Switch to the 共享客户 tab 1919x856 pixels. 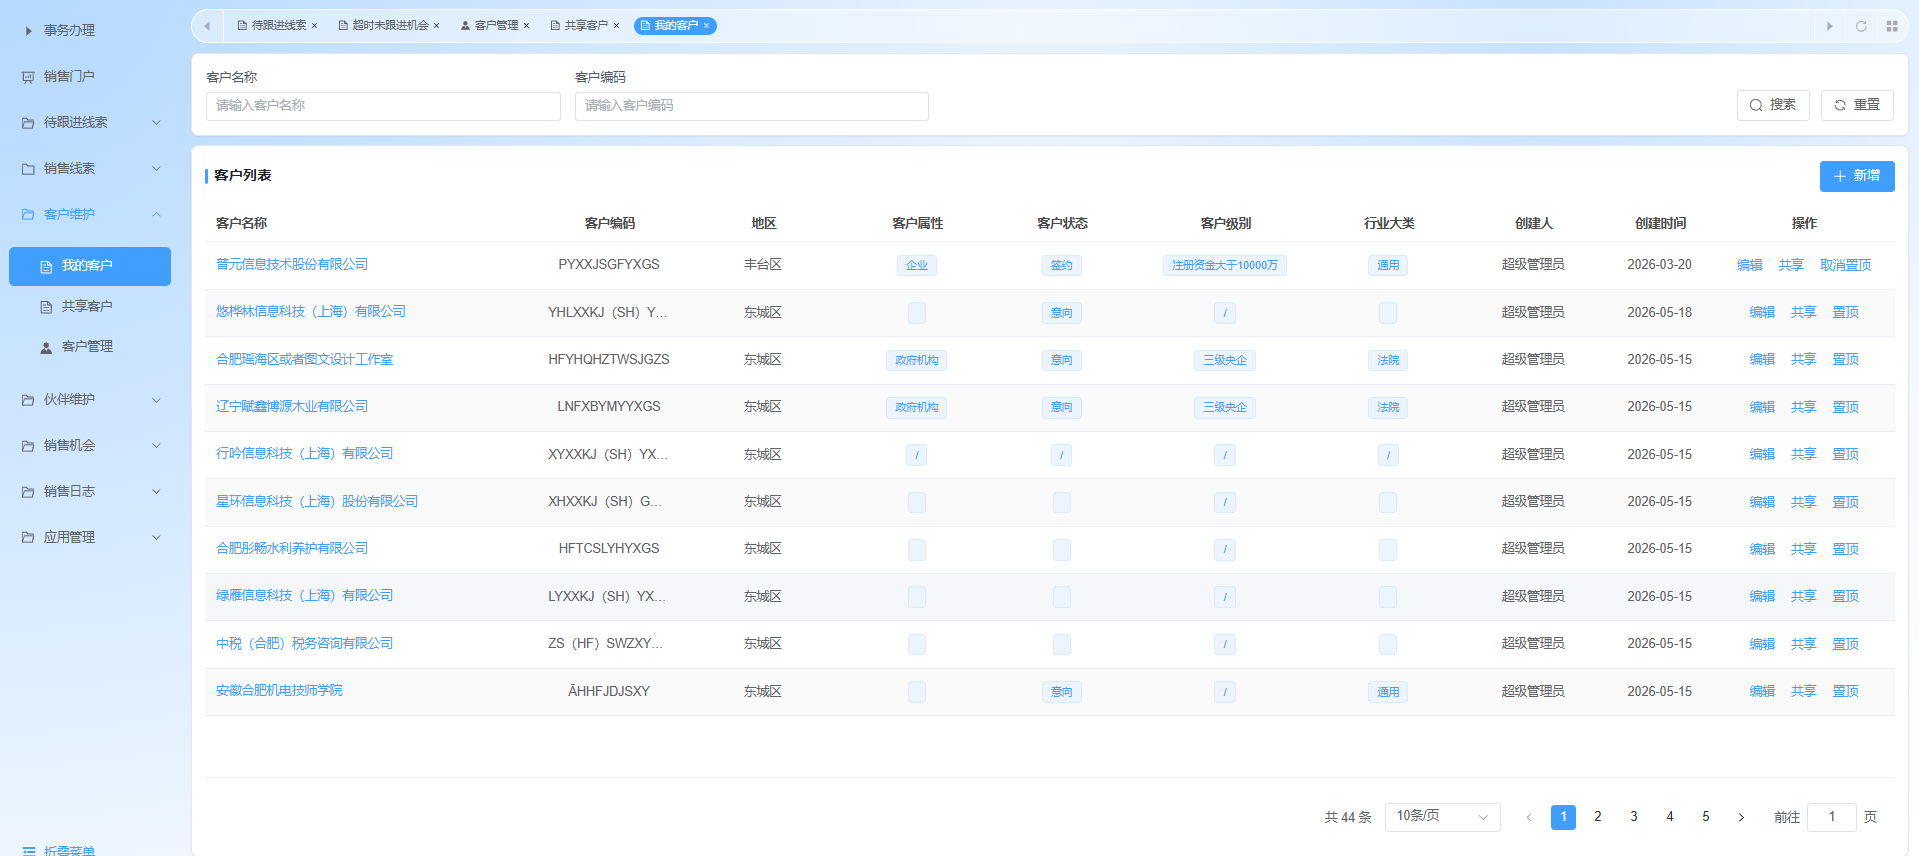586,26
